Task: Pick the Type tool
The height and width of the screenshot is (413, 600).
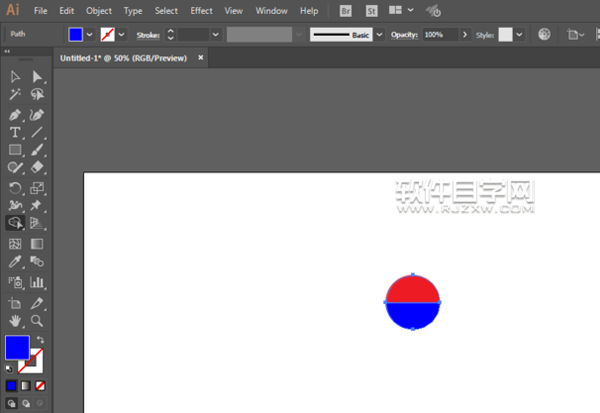Action: (15, 132)
